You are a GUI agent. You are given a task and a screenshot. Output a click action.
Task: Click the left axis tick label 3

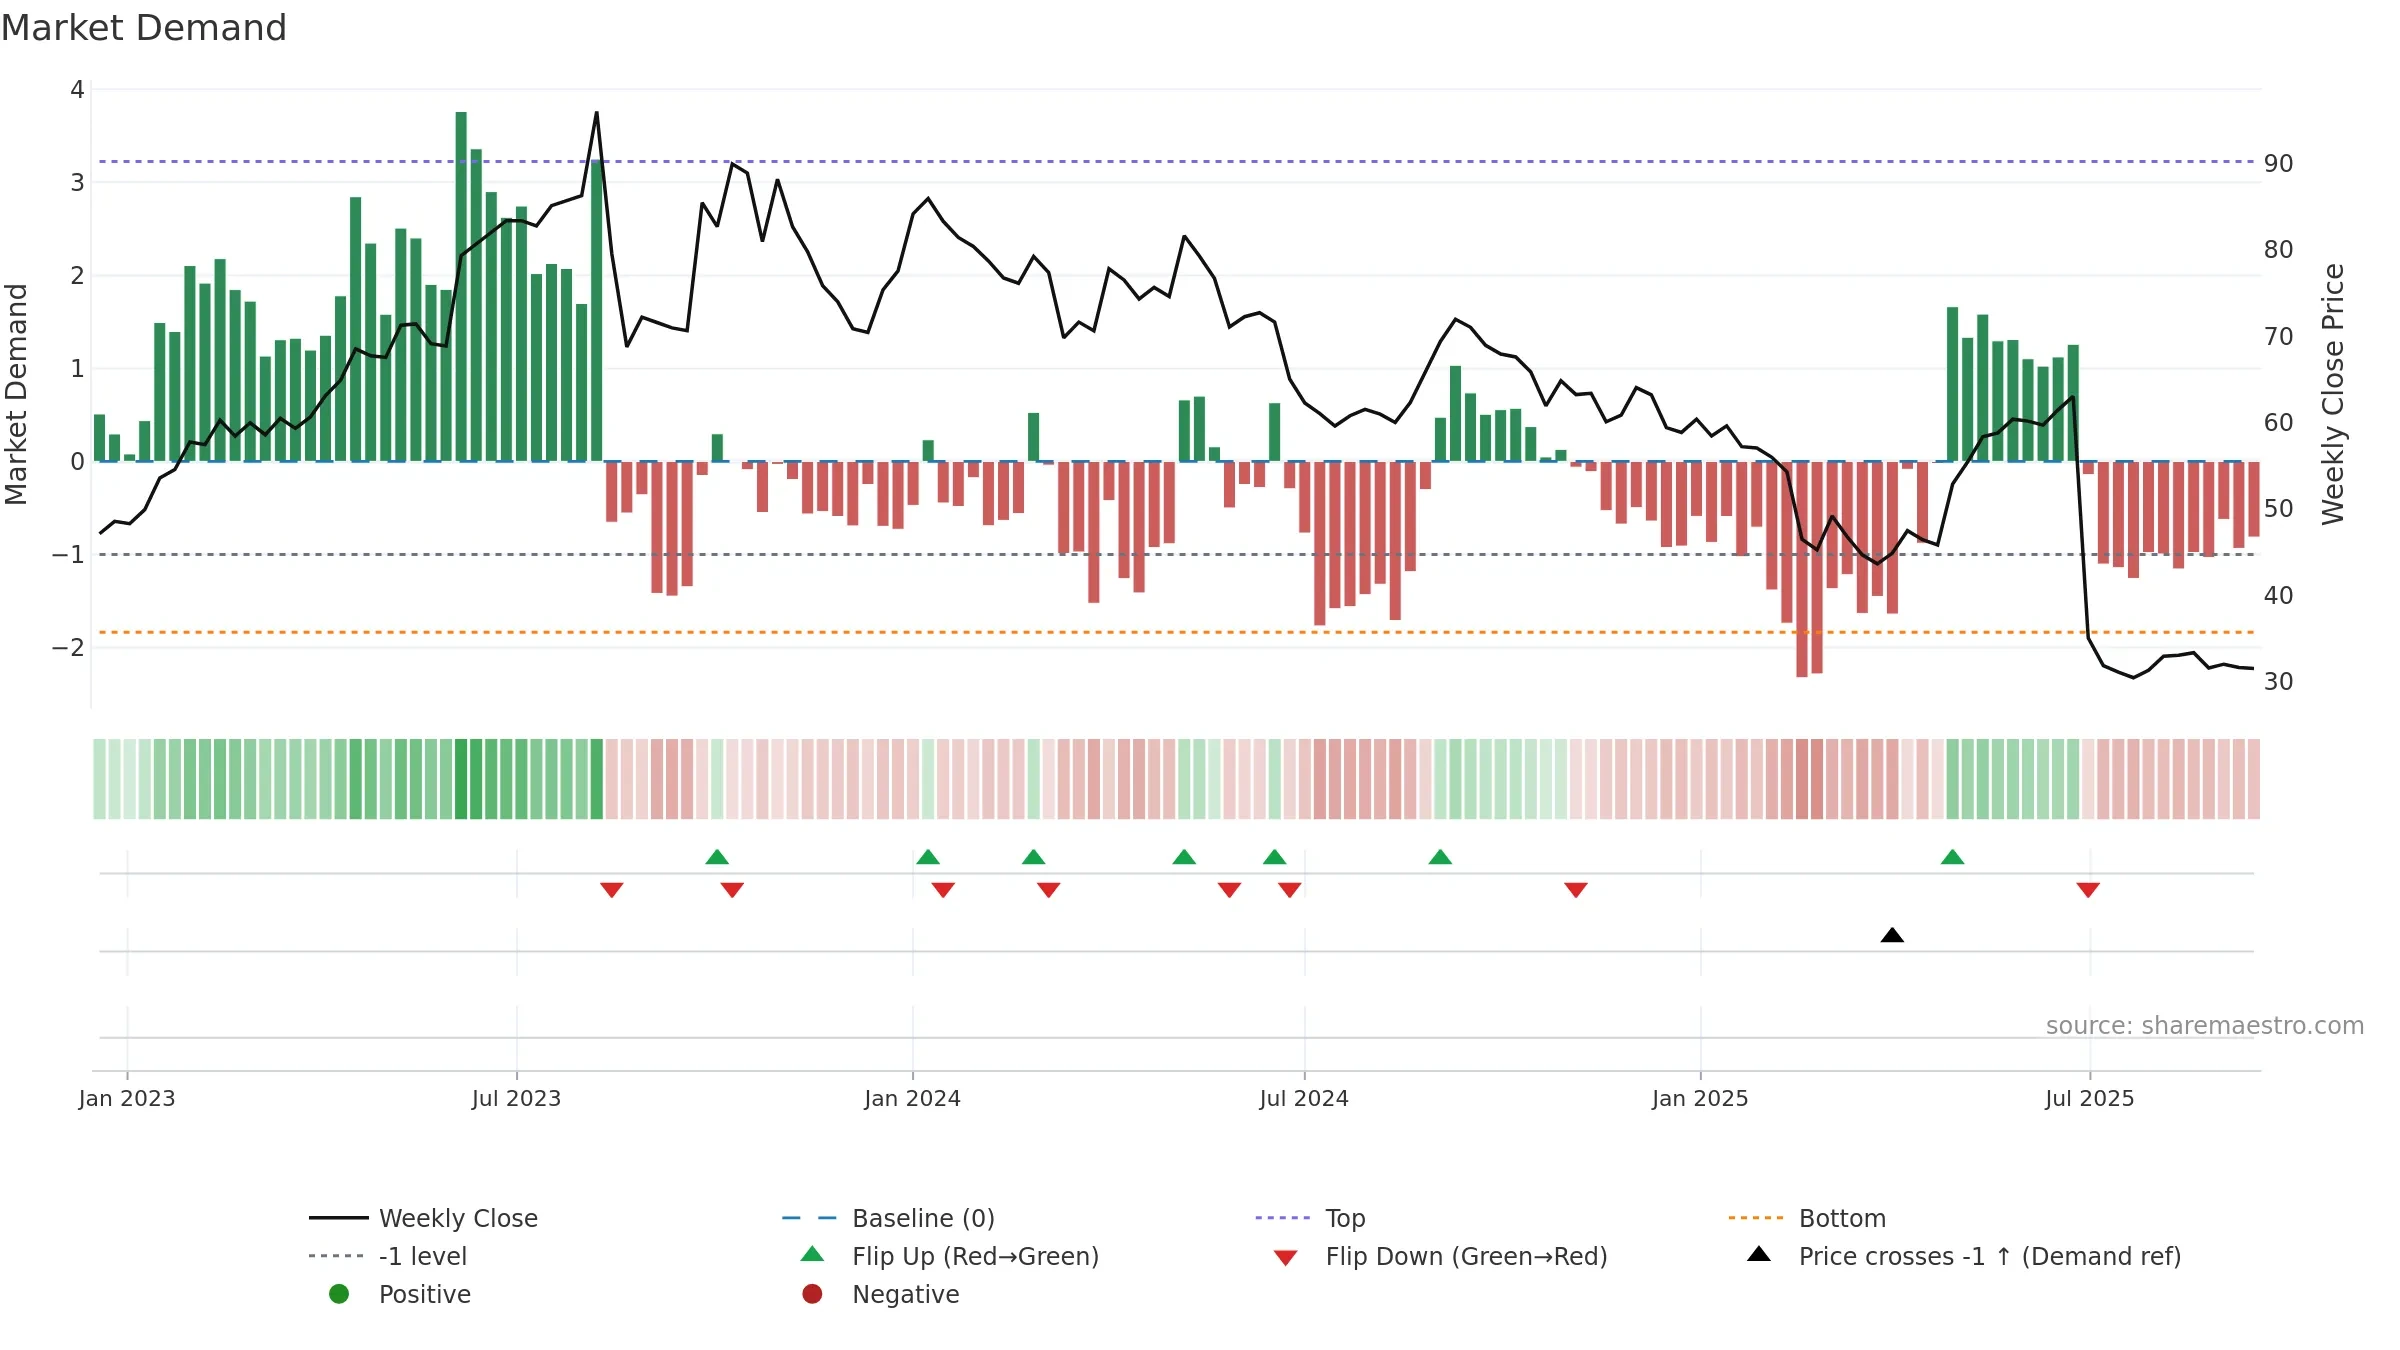[77, 183]
